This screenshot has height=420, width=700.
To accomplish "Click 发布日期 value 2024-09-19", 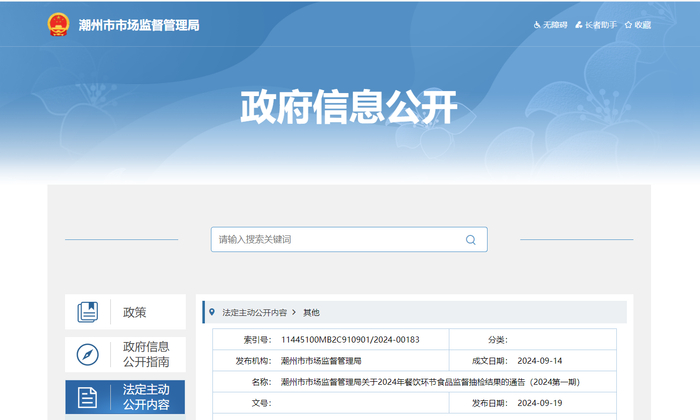I will click(540, 403).
